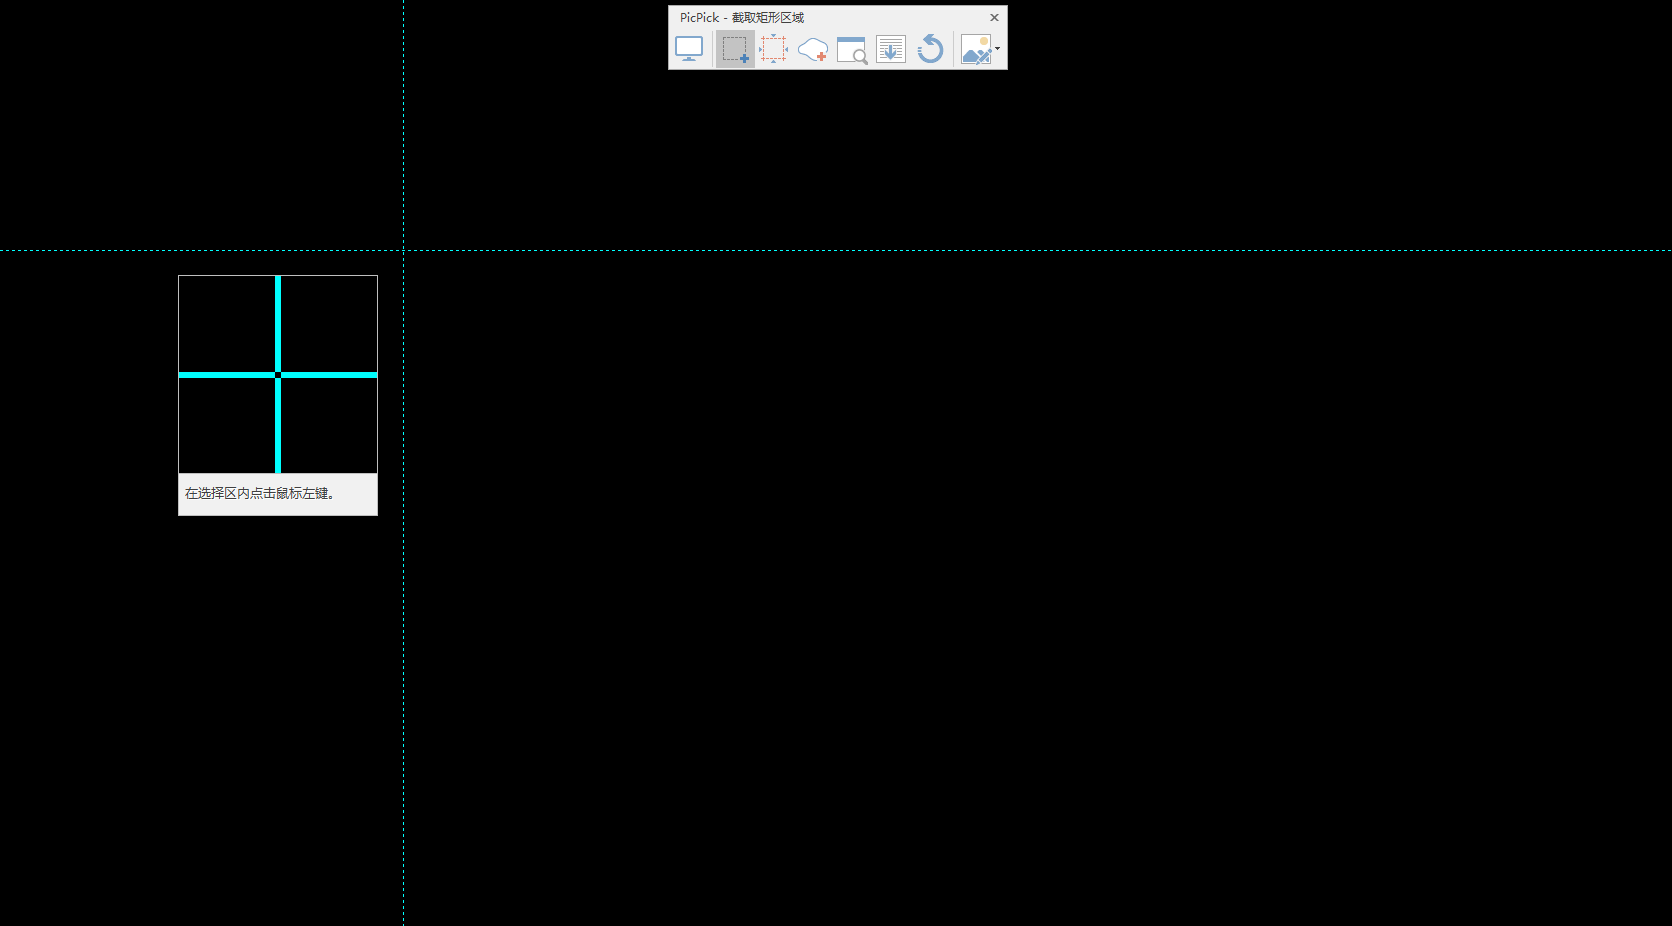This screenshot has height=926, width=1672.
Task: Choose the fixed region capture tool
Action: pos(773,49)
